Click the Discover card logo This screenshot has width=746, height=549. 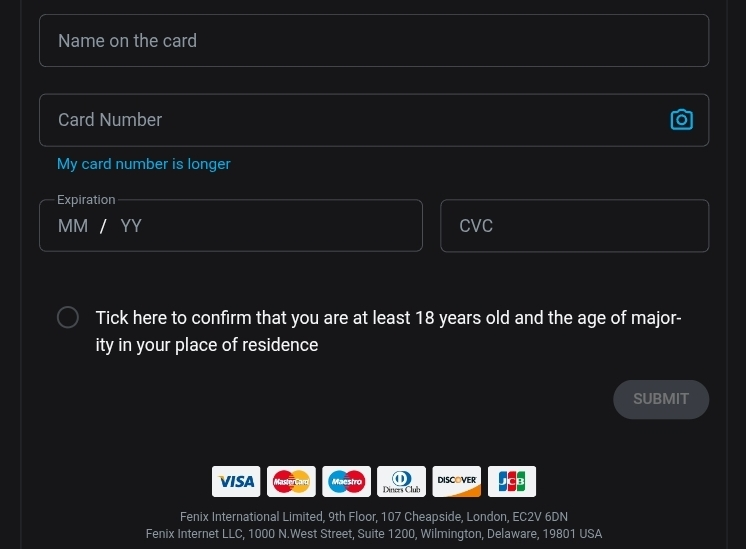[x=456, y=481]
